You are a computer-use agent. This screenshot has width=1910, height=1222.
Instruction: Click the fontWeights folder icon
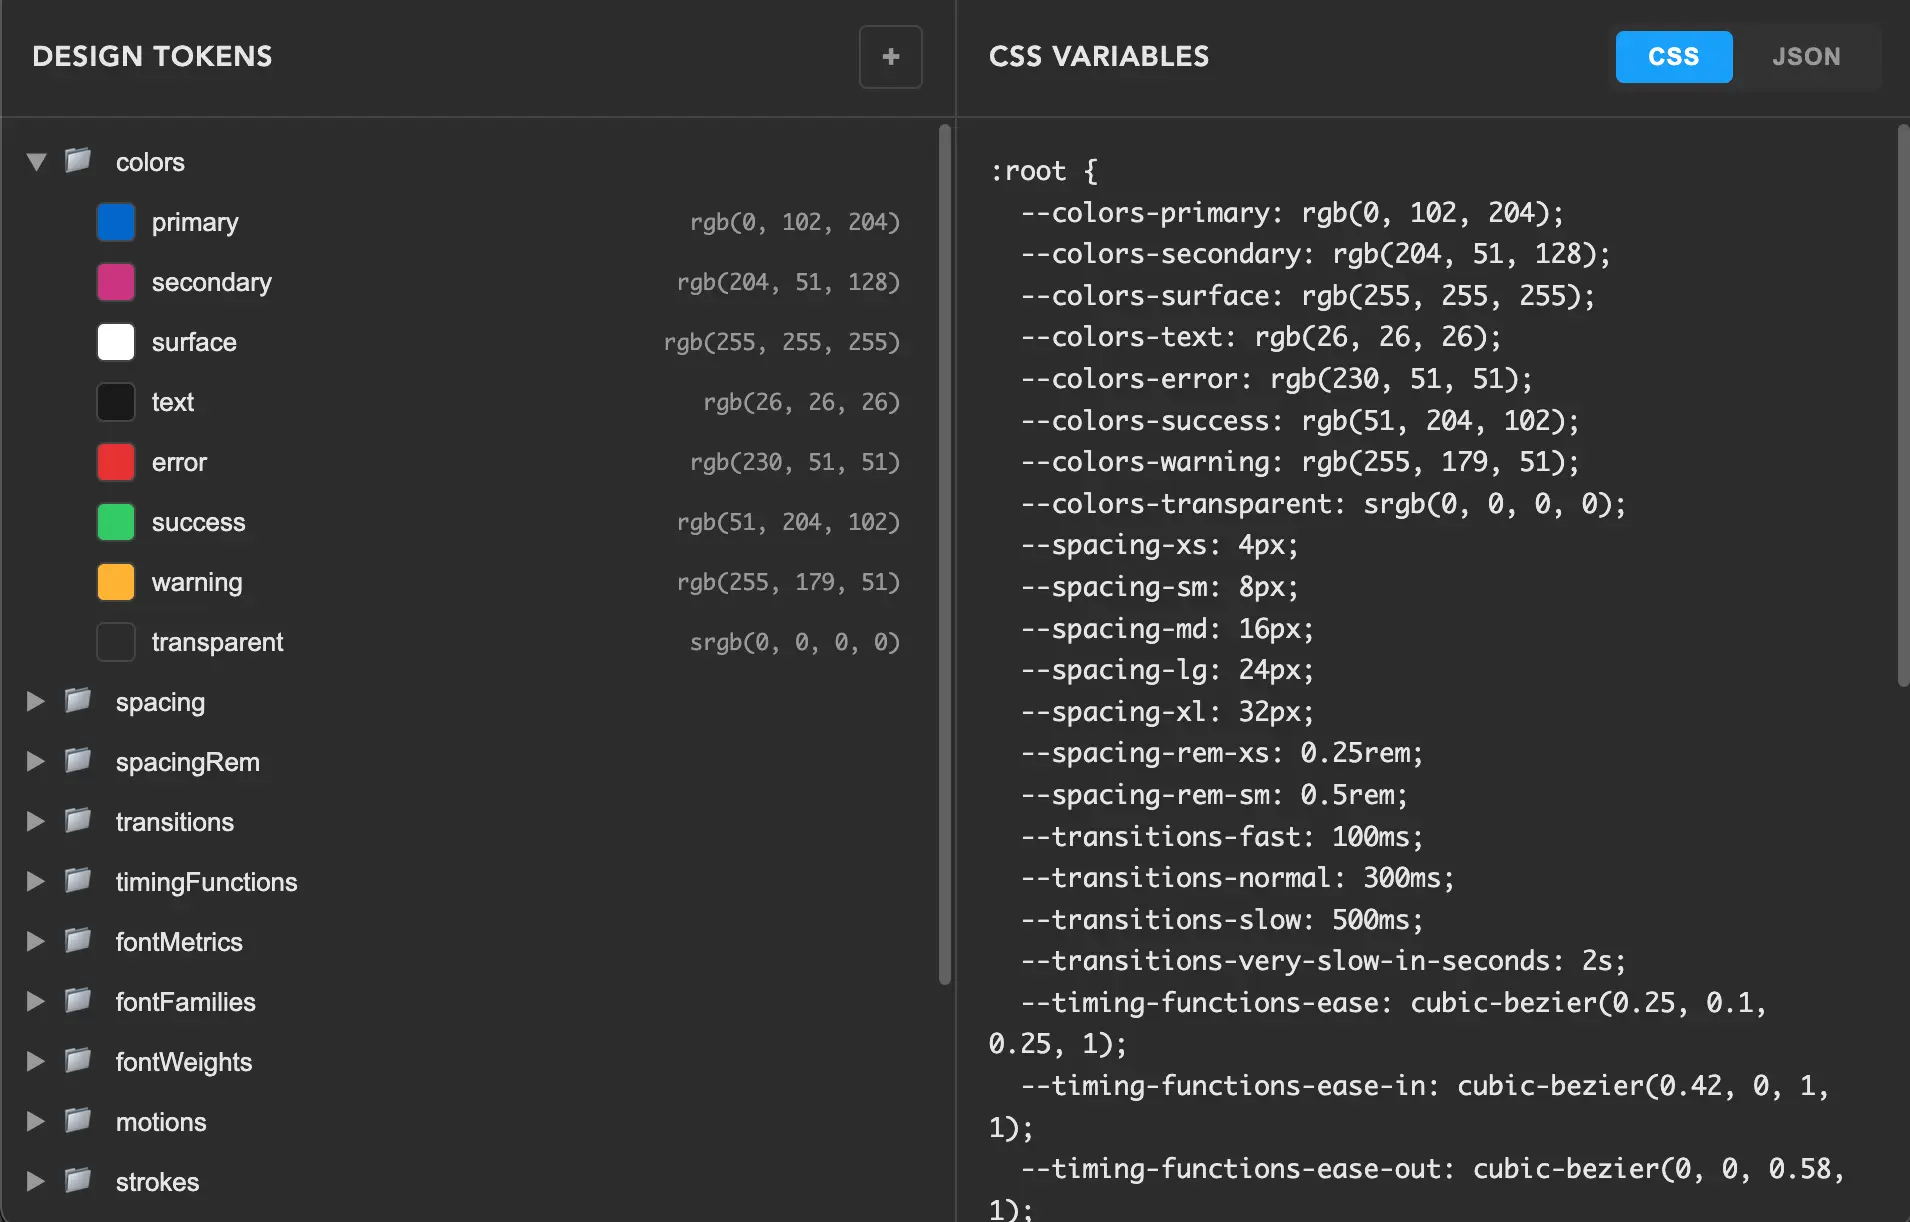pos(77,1061)
